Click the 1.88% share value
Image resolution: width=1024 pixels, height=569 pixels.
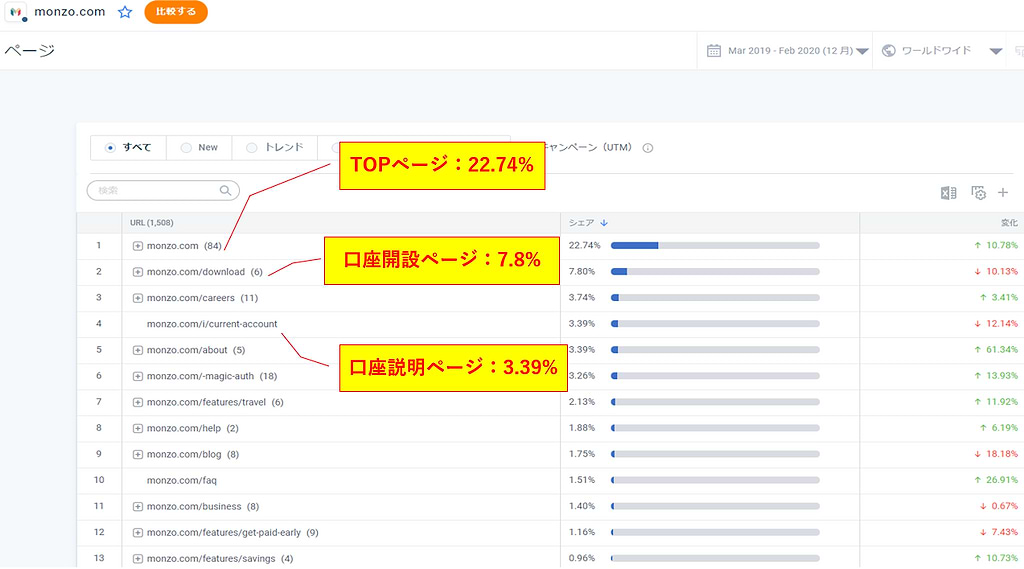[x=582, y=428]
